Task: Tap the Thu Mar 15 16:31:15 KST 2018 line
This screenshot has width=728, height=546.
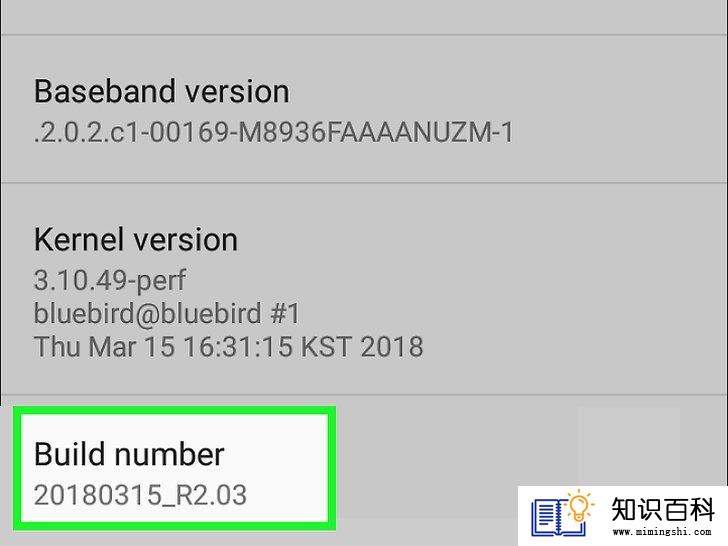Action: pyautogui.click(x=228, y=347)
